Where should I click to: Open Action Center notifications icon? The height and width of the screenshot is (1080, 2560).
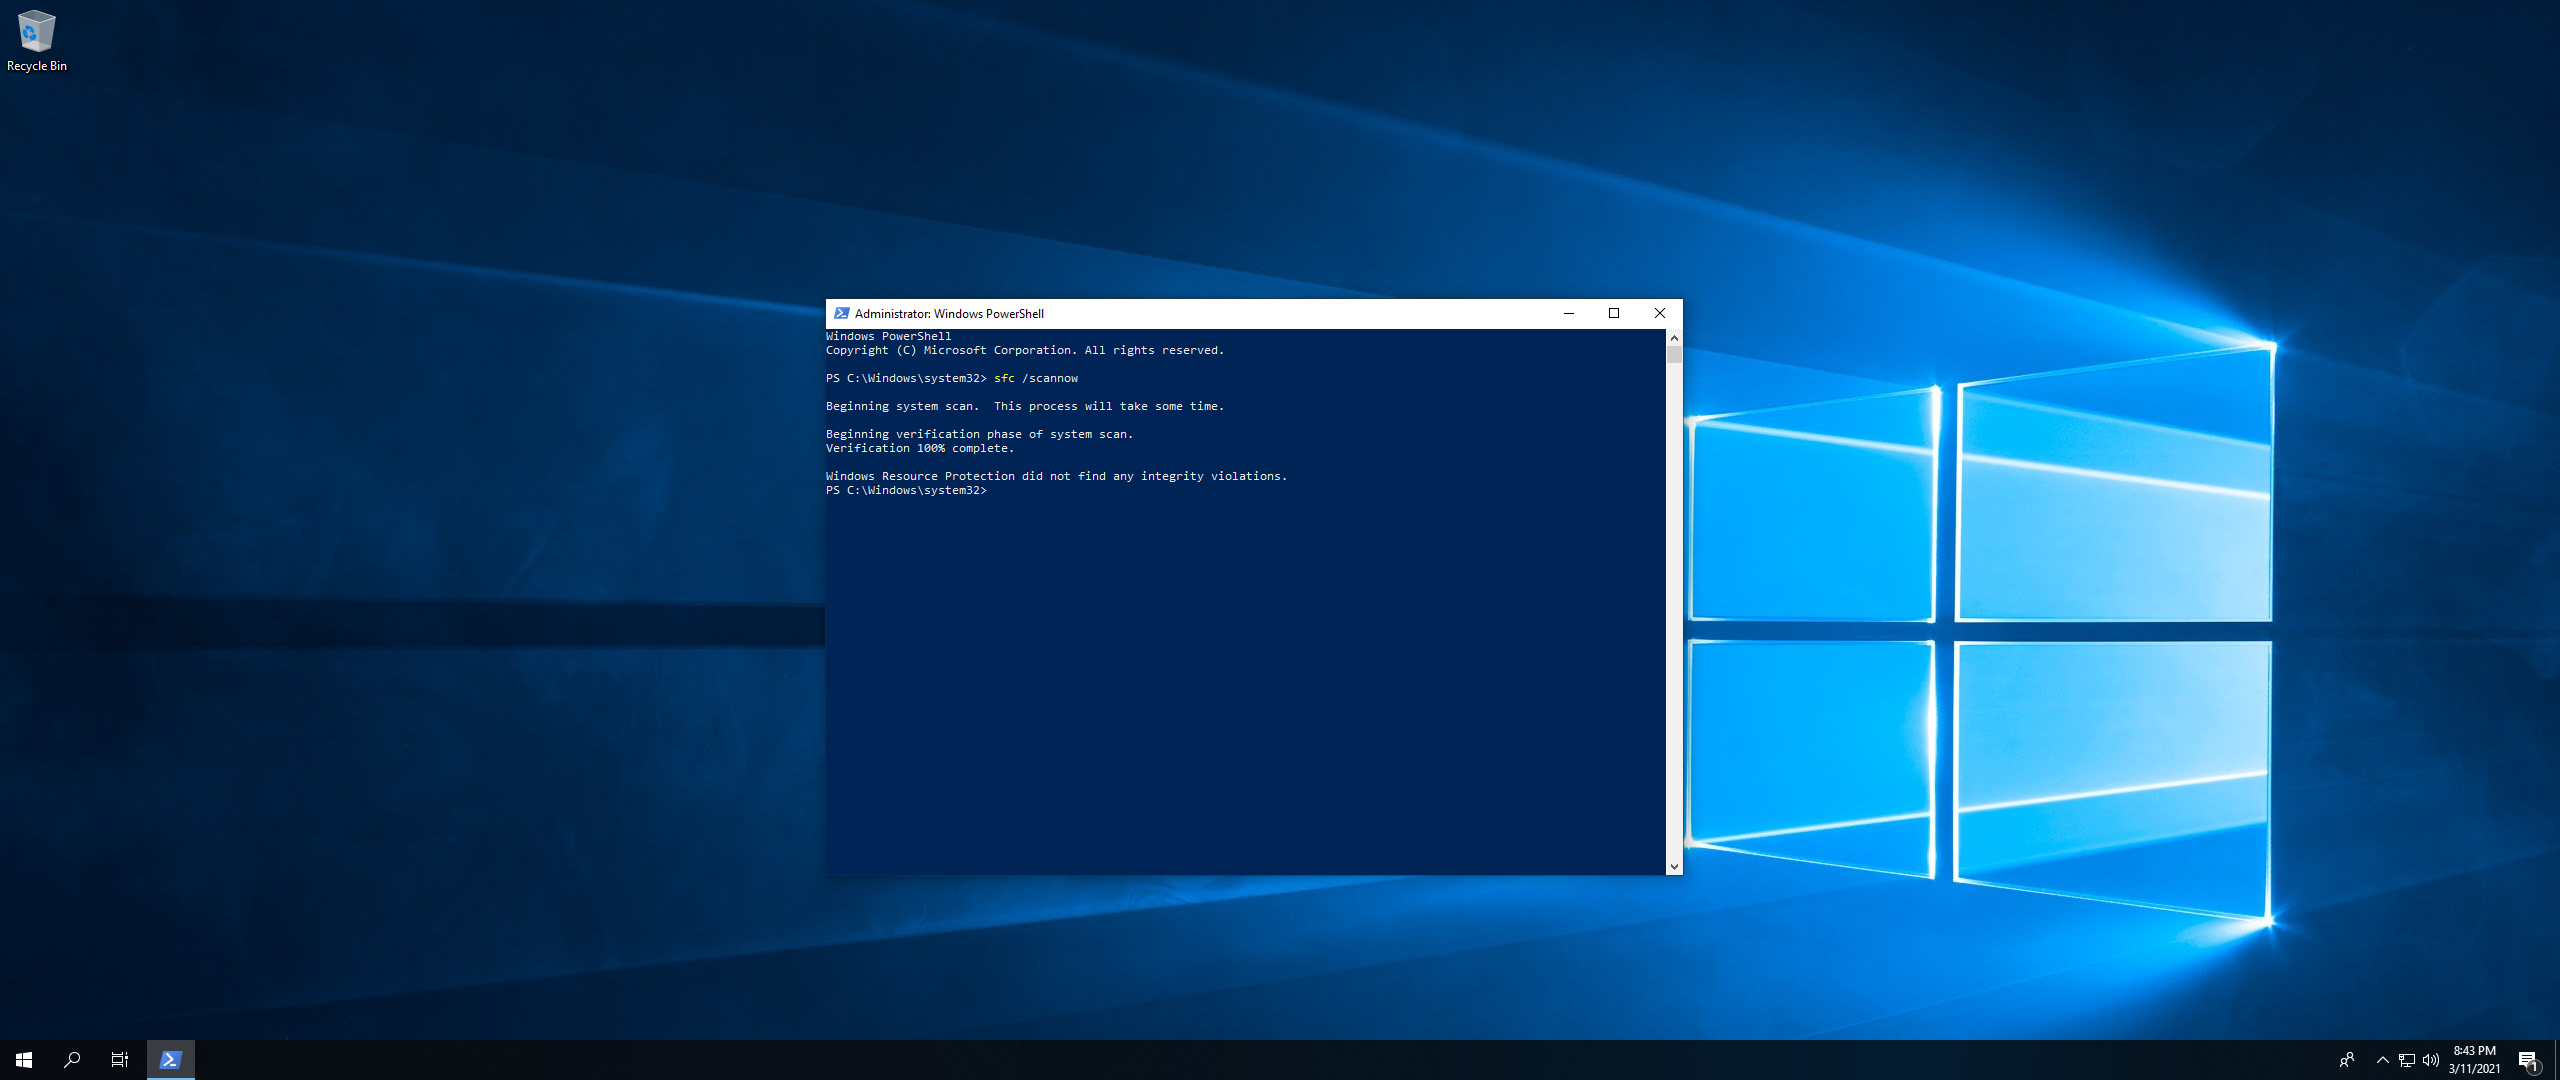click(x=2528, y=1060)
